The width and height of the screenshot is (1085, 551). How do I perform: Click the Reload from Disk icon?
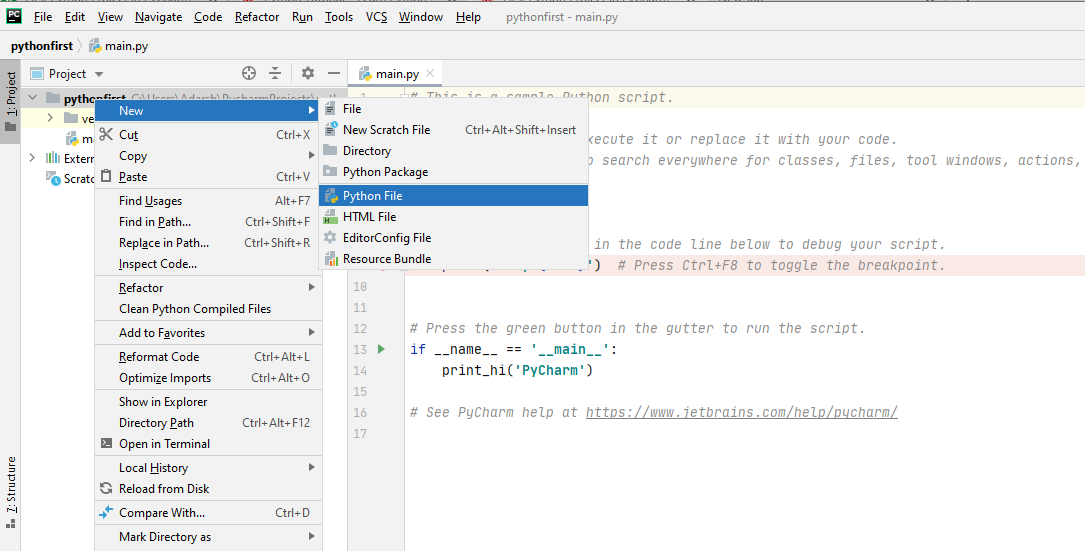point(106,489)
